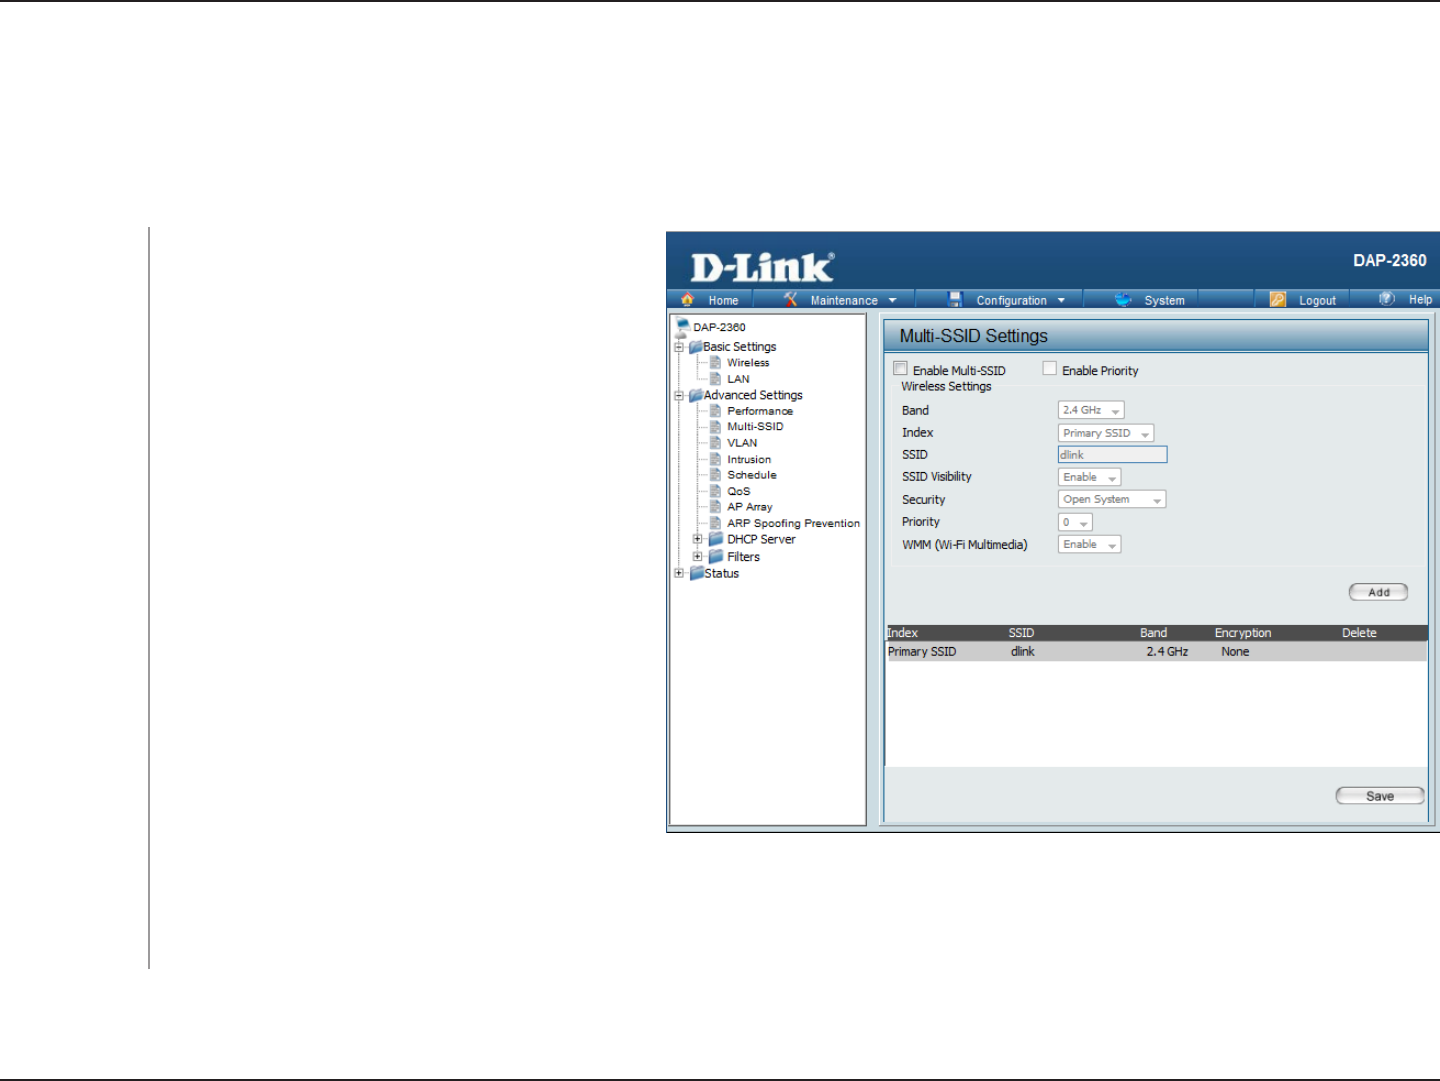The height and width of the screenshot is (1081, 1440).
Task: Expand the Status tree node
Action: pos(679,573)
